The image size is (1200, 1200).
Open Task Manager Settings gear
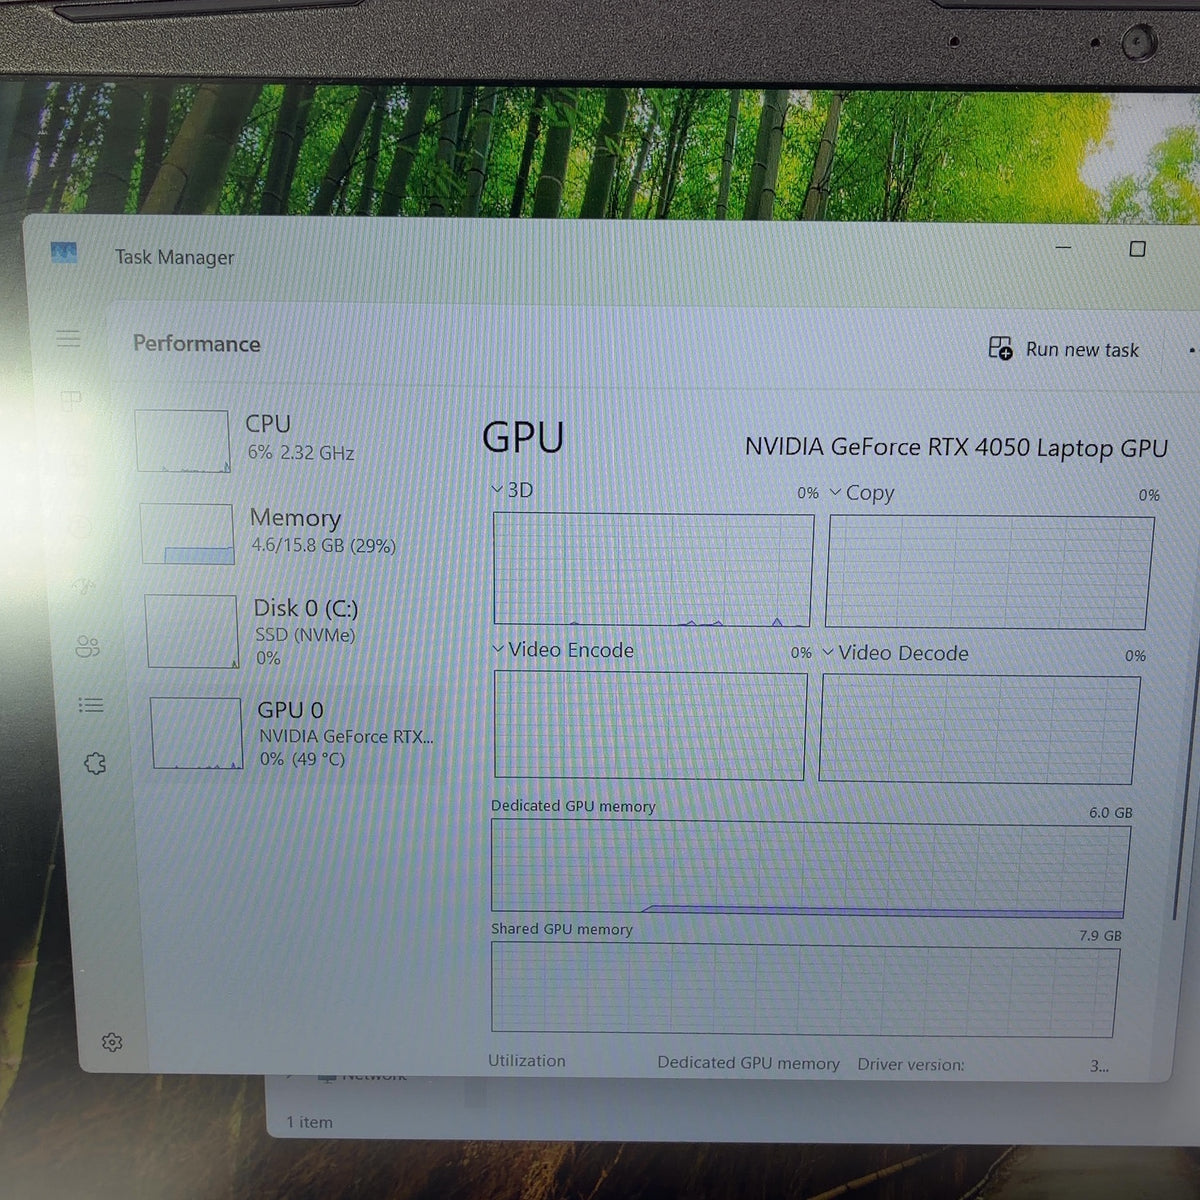112,1043
